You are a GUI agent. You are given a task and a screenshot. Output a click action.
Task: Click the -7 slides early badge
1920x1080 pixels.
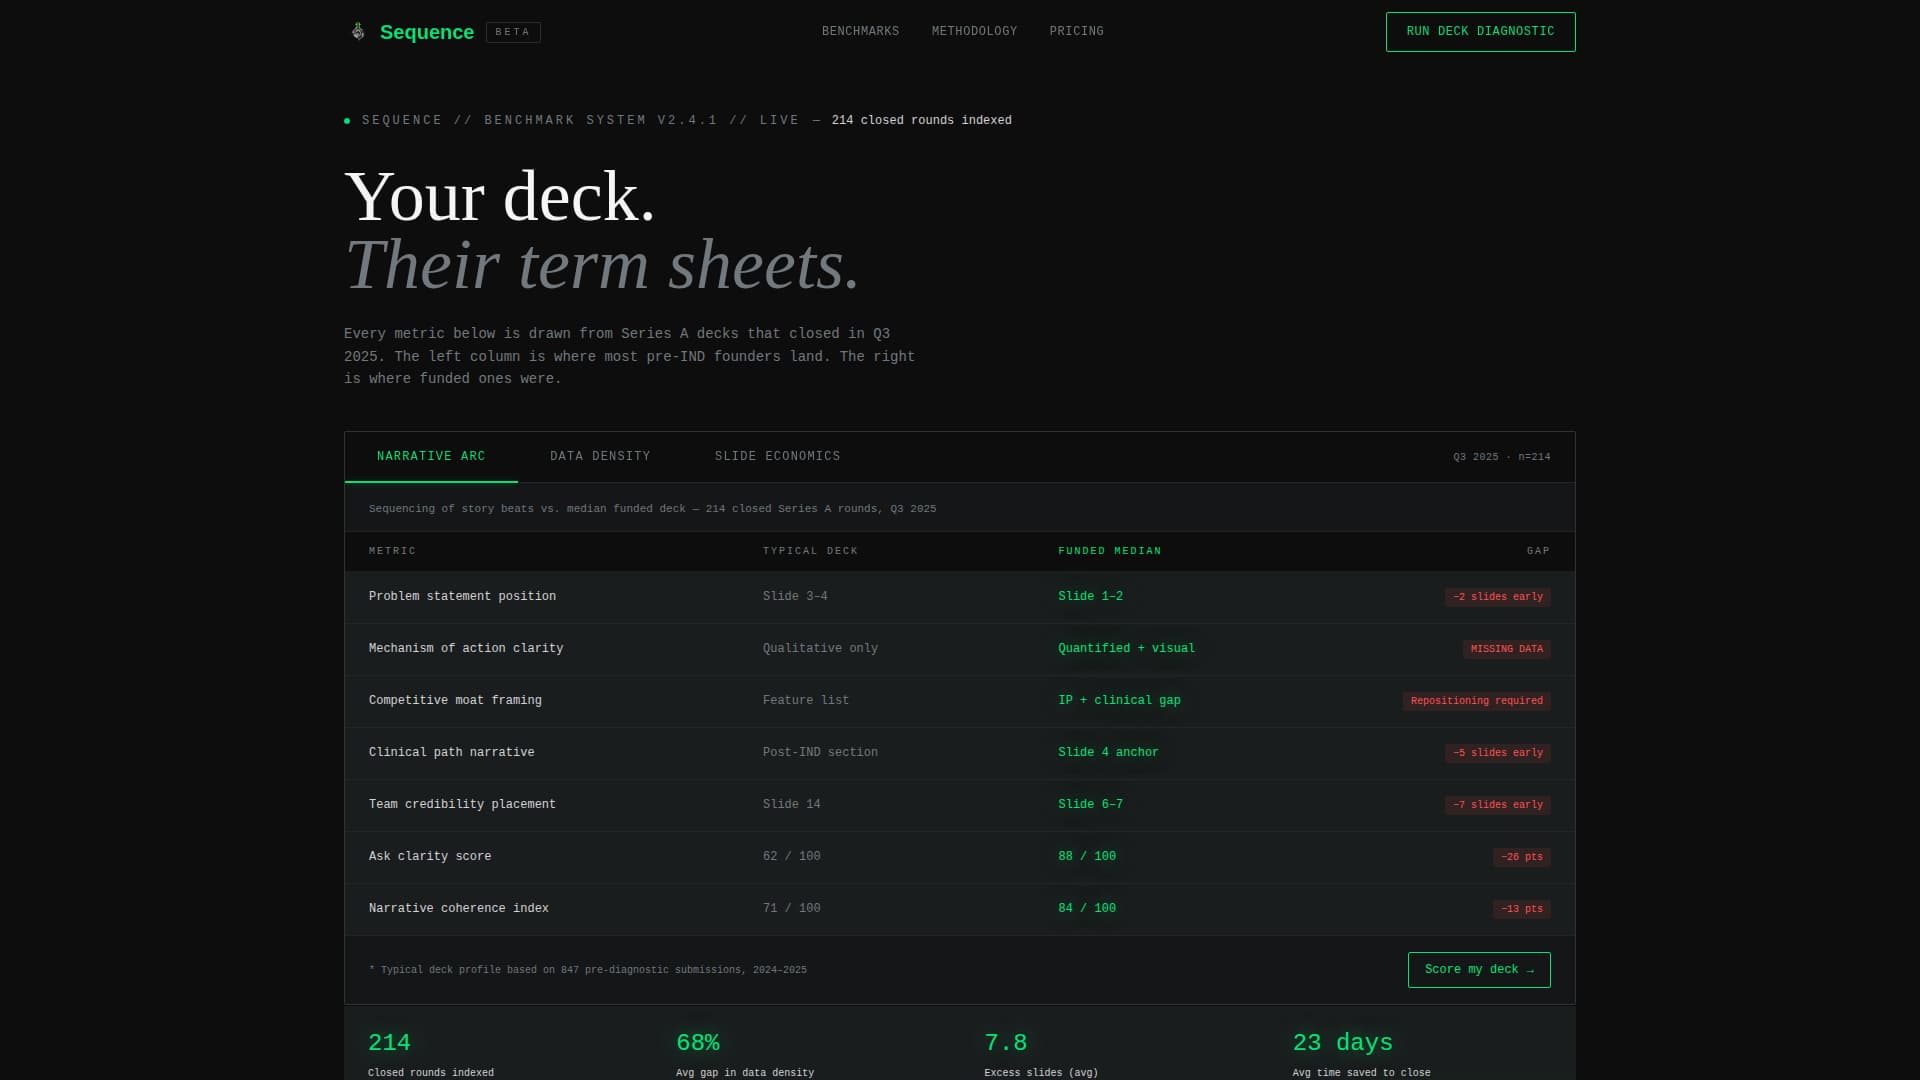point(1497,805)
